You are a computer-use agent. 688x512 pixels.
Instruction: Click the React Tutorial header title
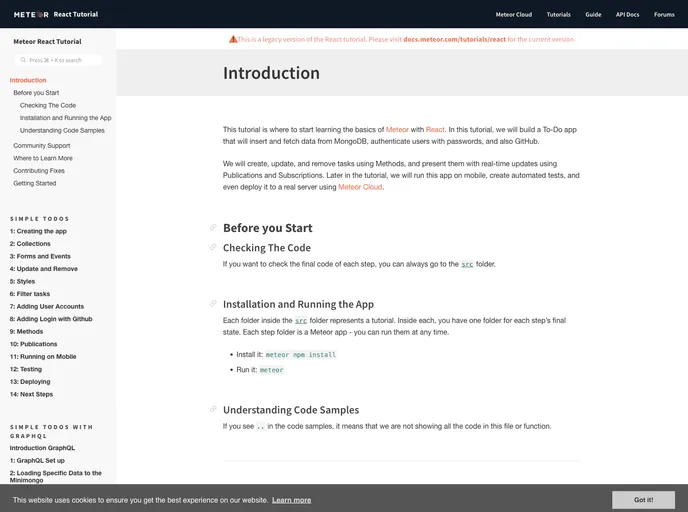[x=76, y=14]
